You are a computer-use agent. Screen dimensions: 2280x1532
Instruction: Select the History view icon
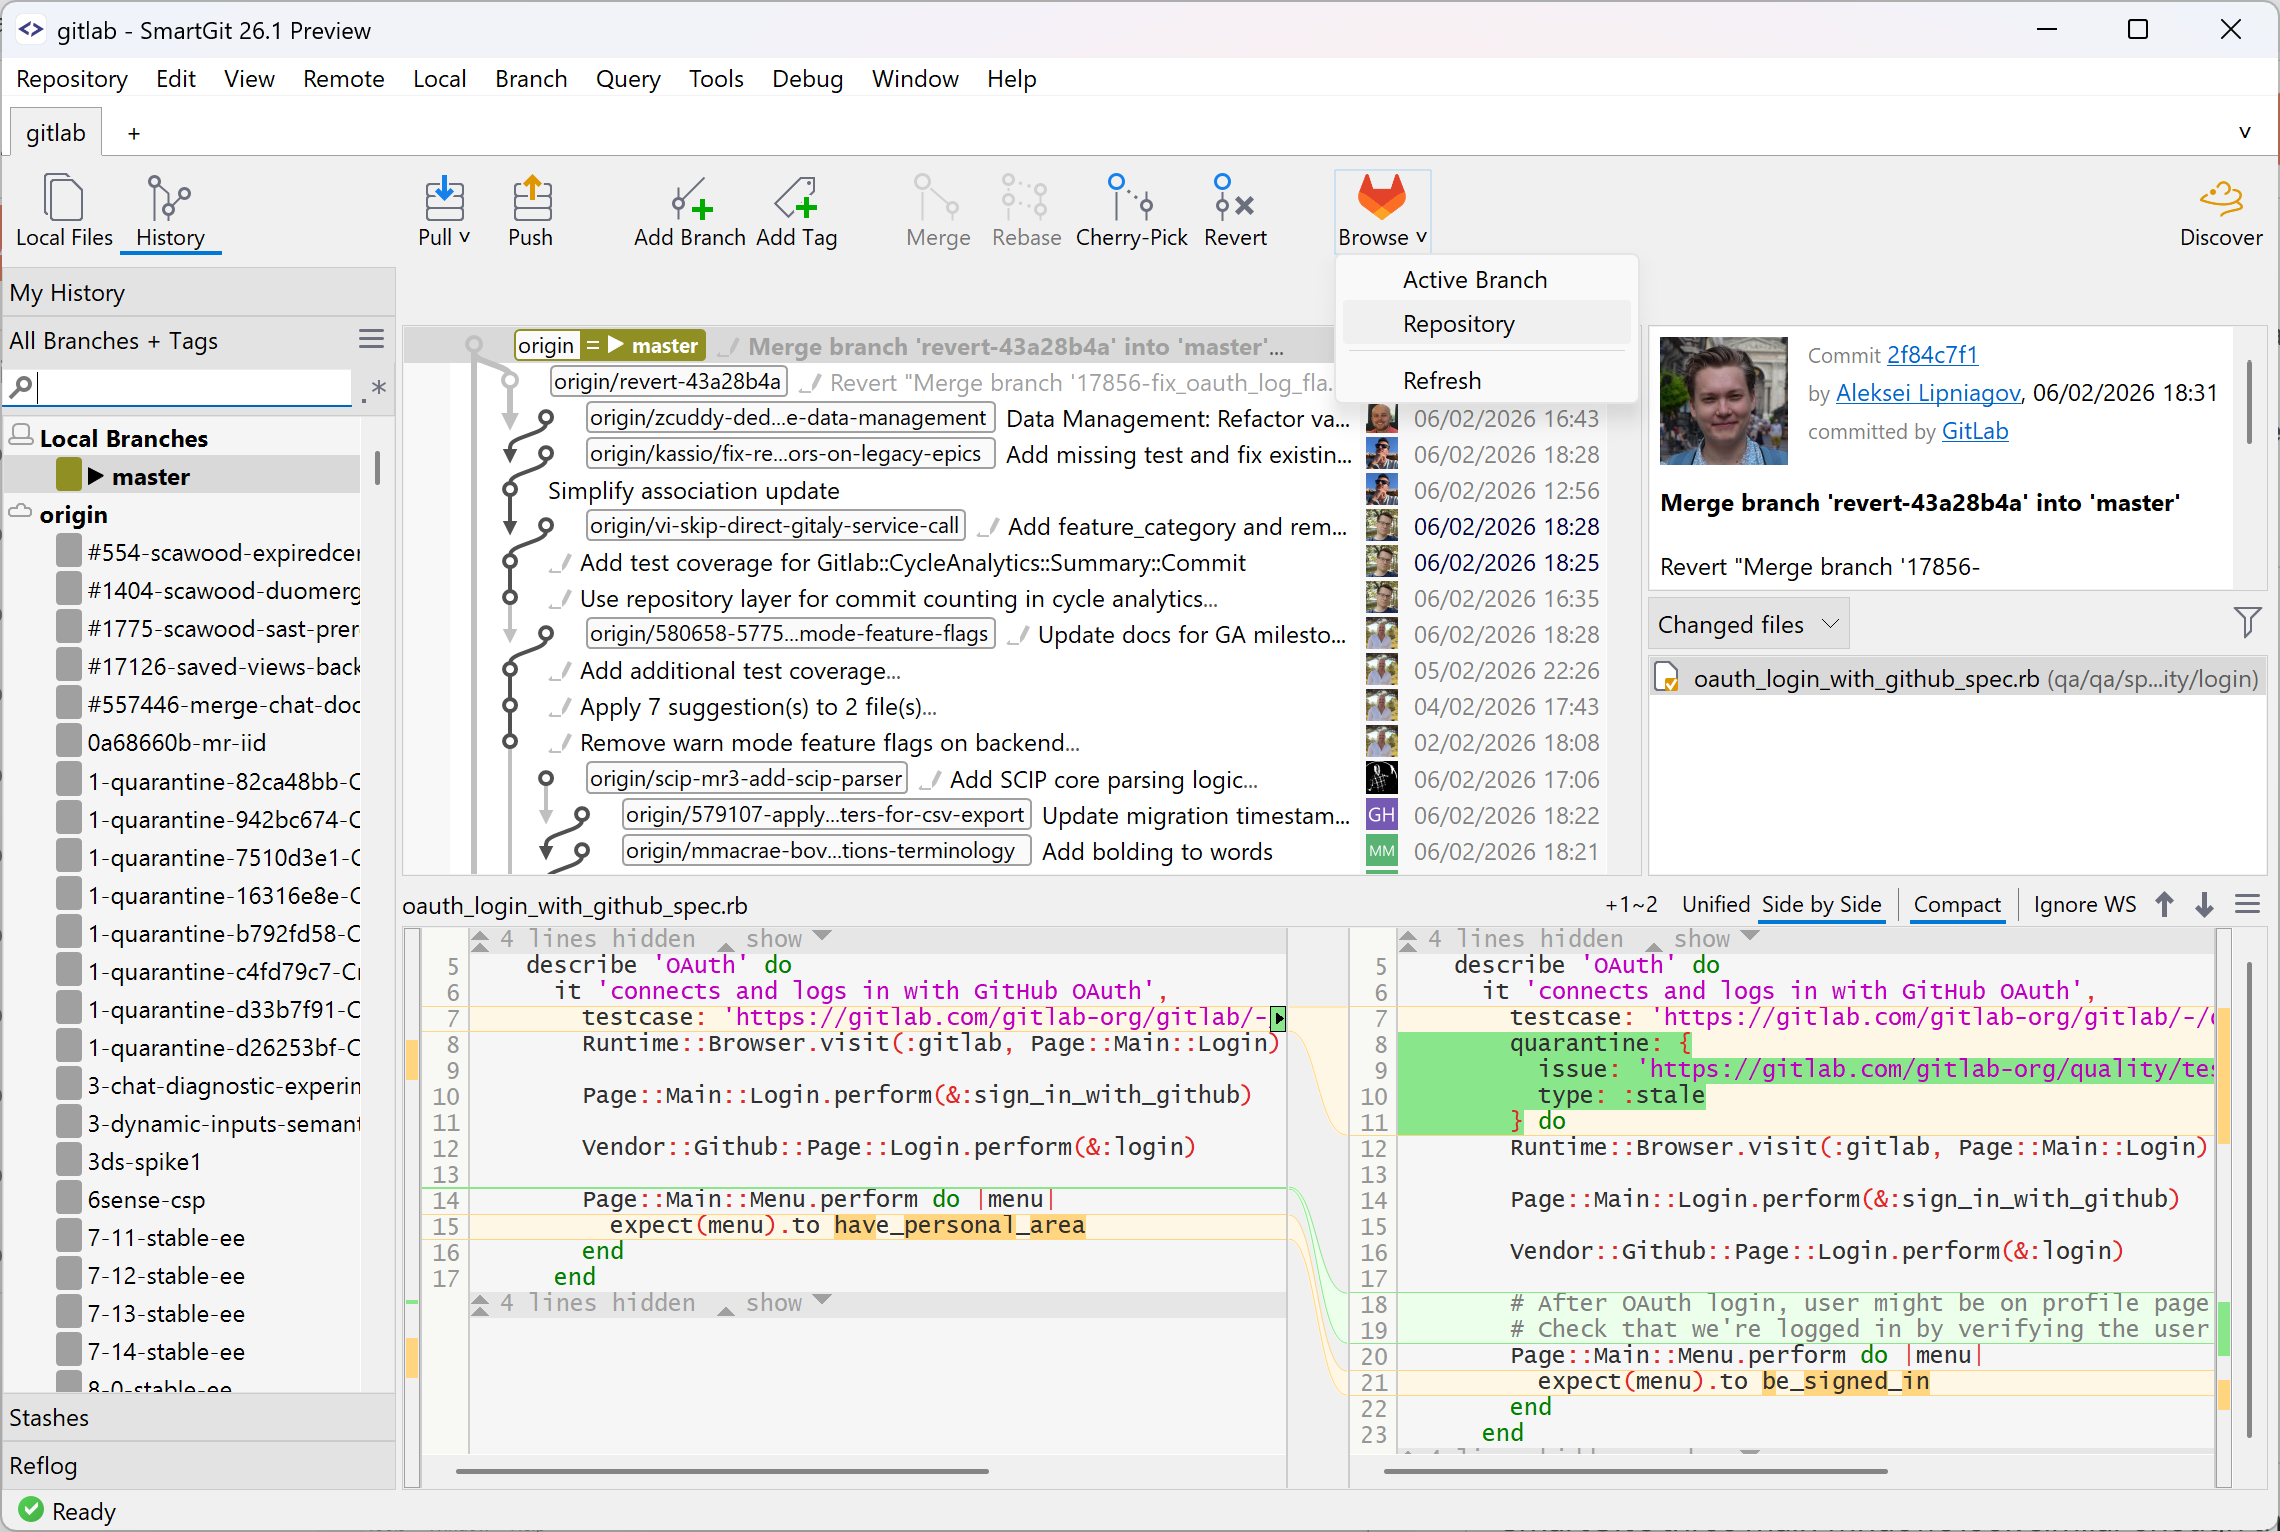tap(169, 210)
